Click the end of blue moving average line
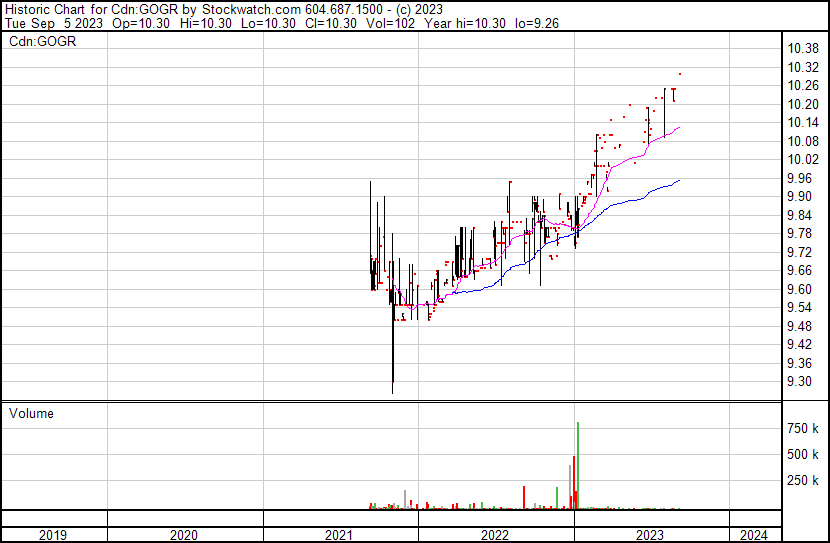 coord(679,180)
